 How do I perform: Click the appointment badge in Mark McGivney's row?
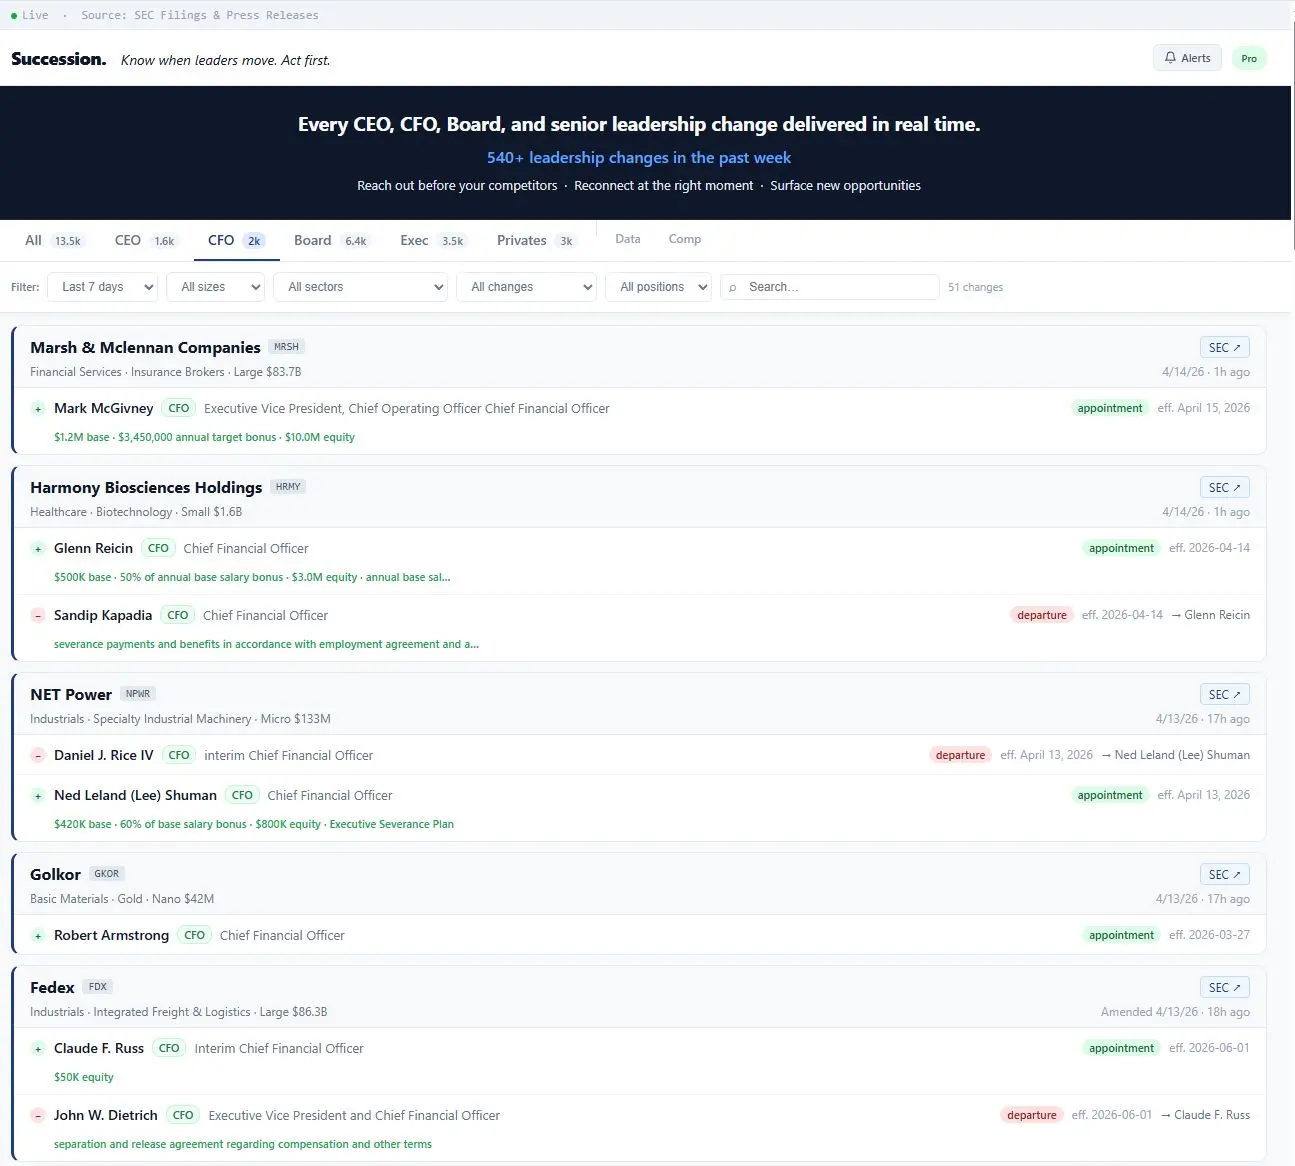point(1110,408)
